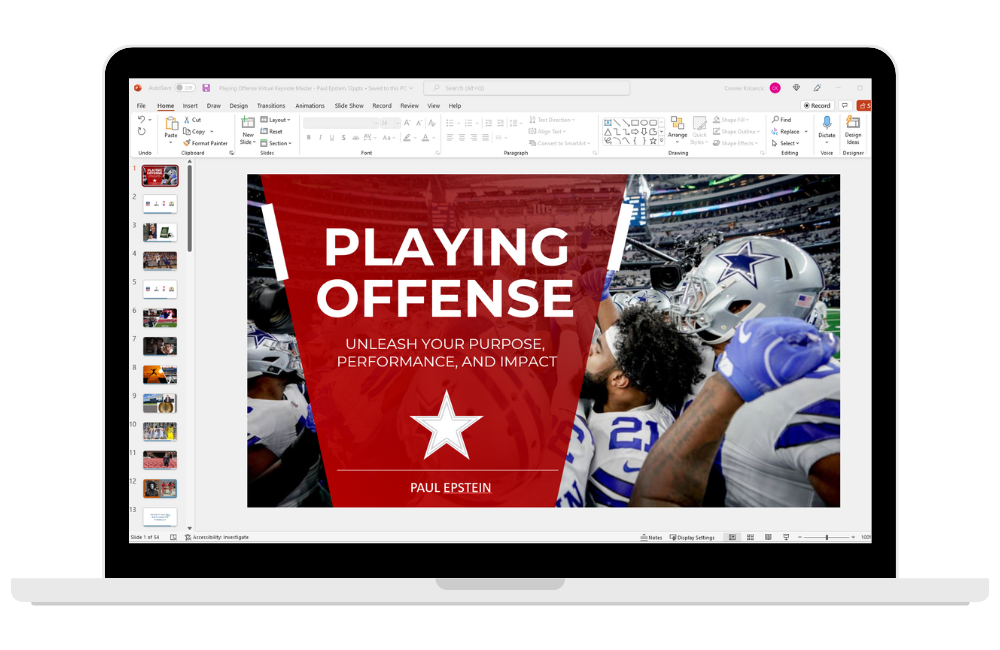Screen dimensions: 1000x650
Task: Select the text box shape in gallery
Action: pyautogui.click(x=608, y=122)
